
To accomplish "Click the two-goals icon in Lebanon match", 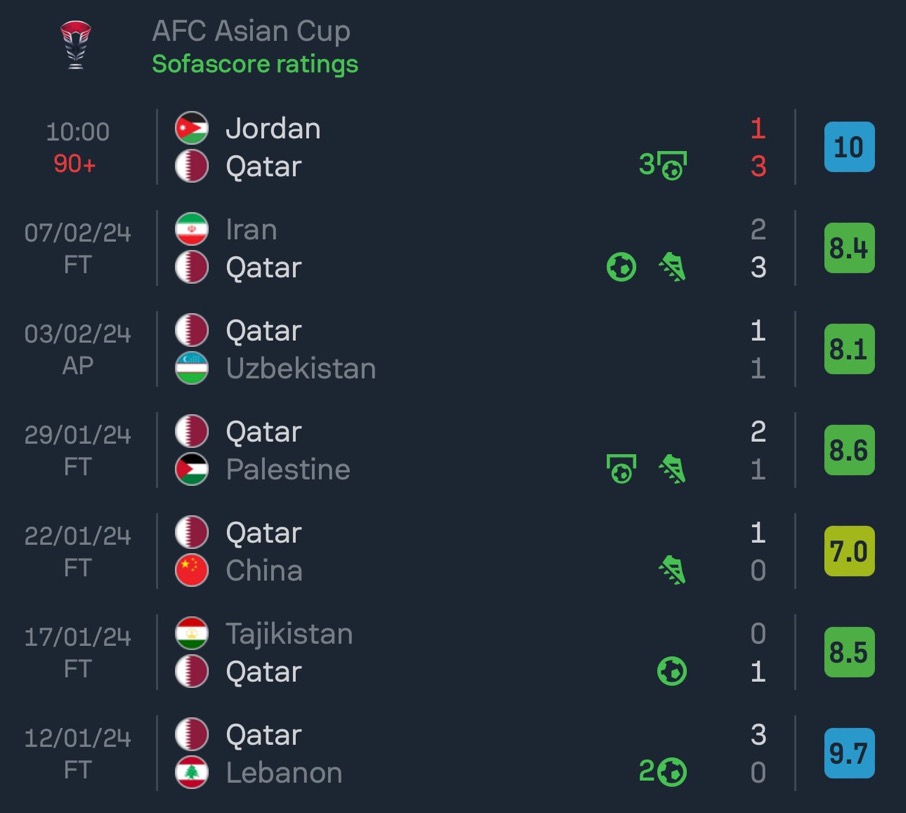I will coord(663,772).
